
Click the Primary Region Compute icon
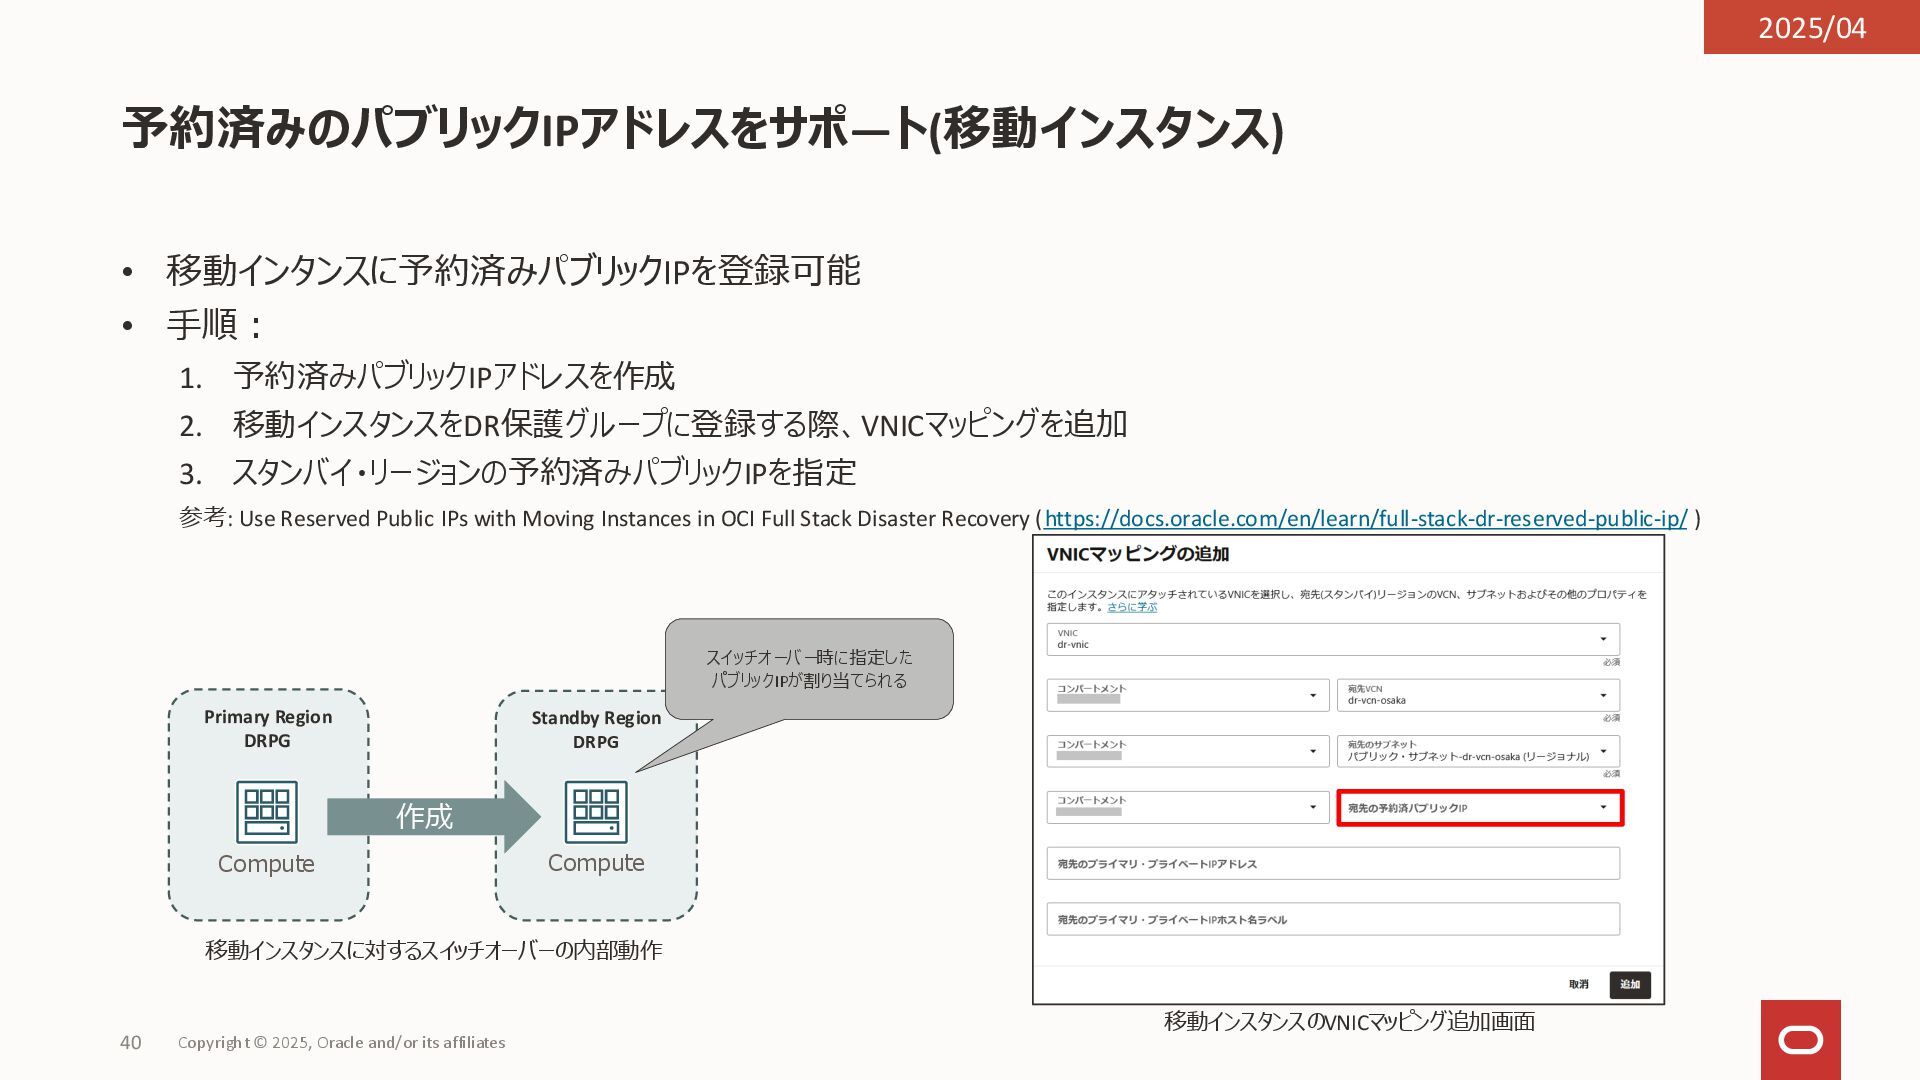[266, 812]
